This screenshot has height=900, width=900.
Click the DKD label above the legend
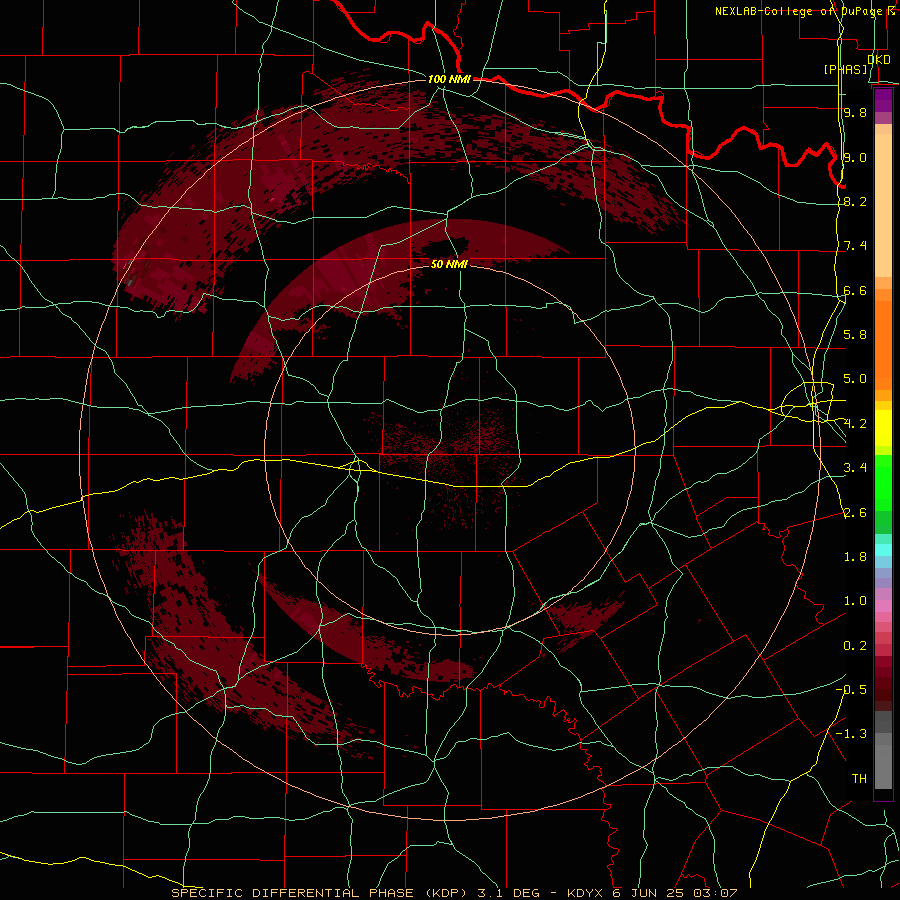click(x=879, y=60)
